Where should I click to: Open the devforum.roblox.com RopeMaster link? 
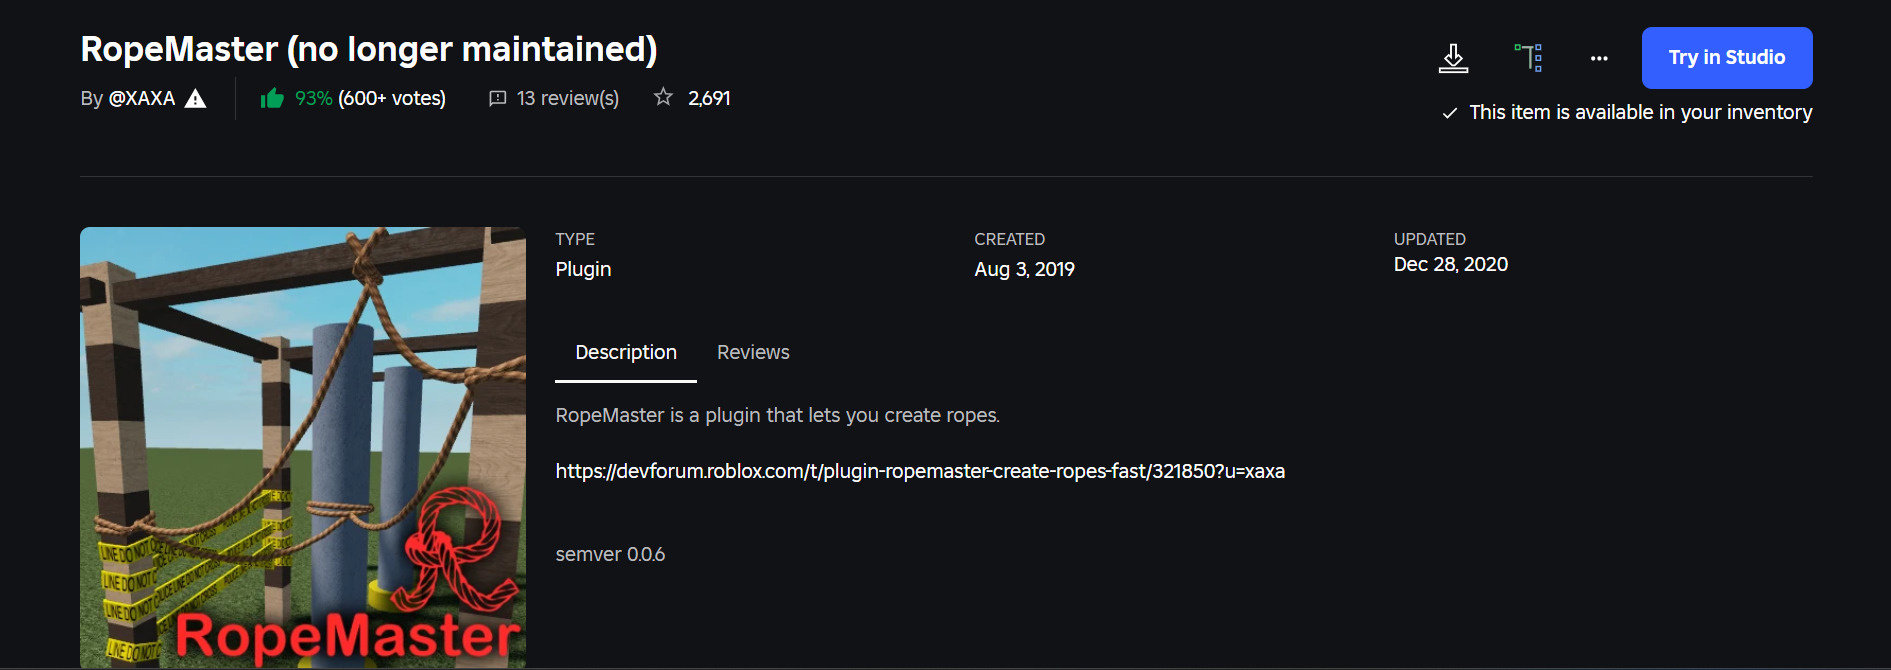click(x=920, y=471)
